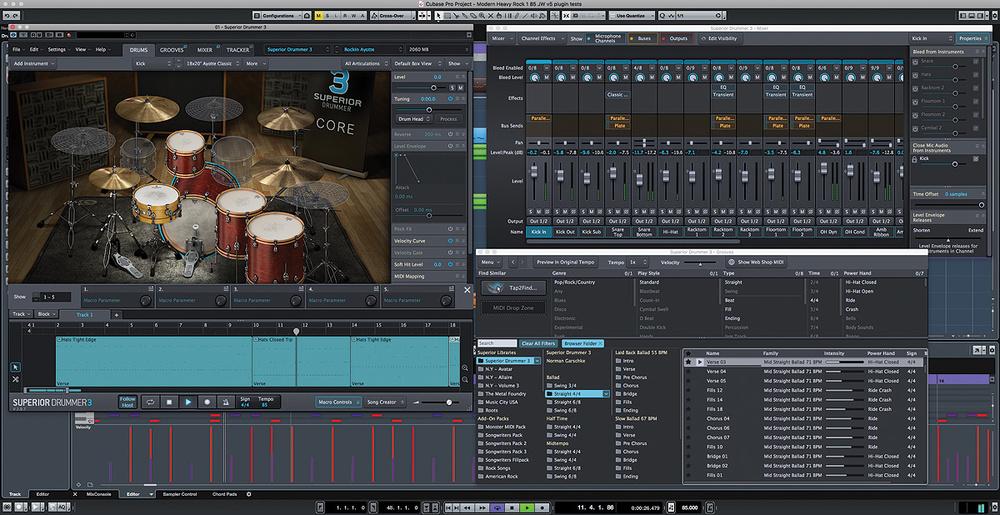Click the stop button in Superior Drummer transport

[x=169, y=402]
